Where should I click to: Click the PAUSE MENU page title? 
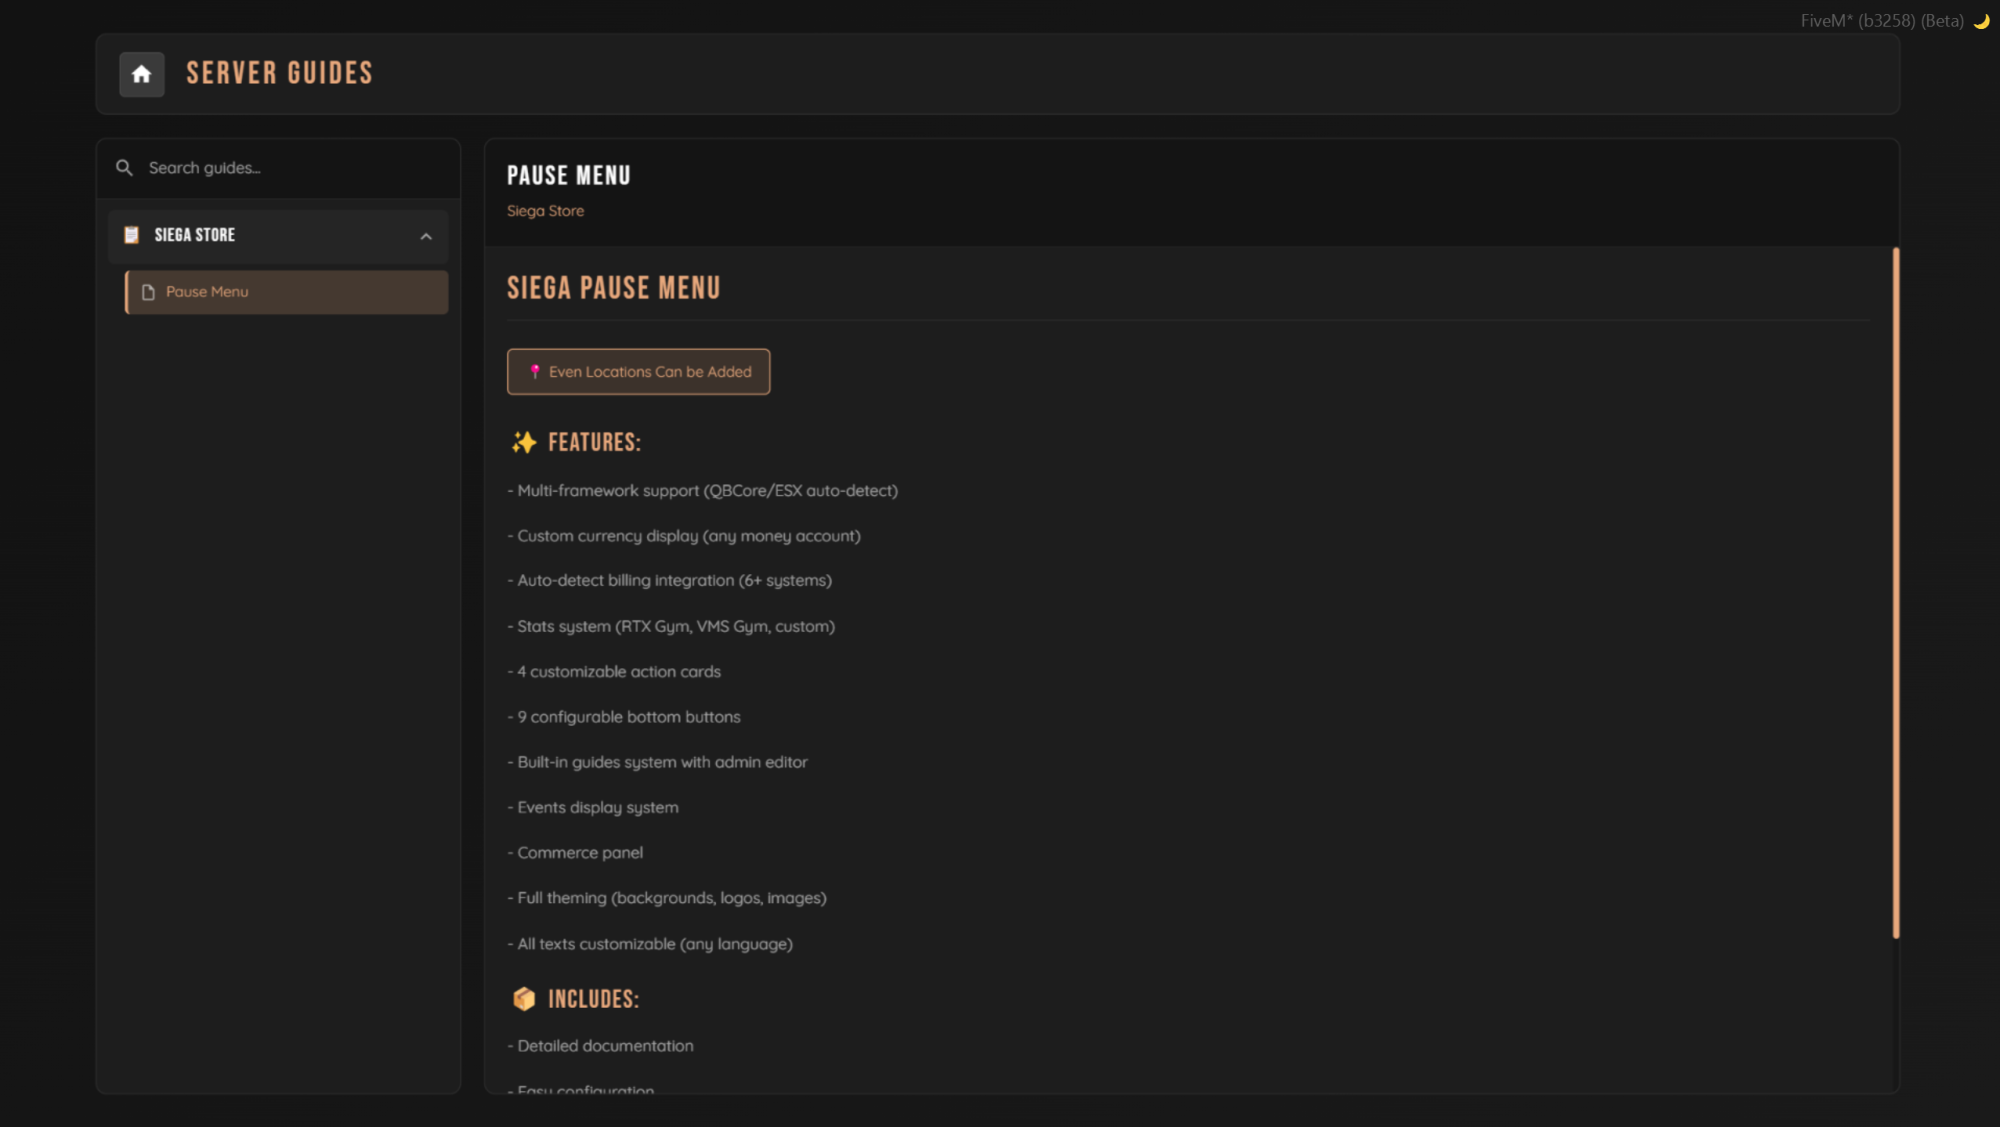(x=568, y=176)
